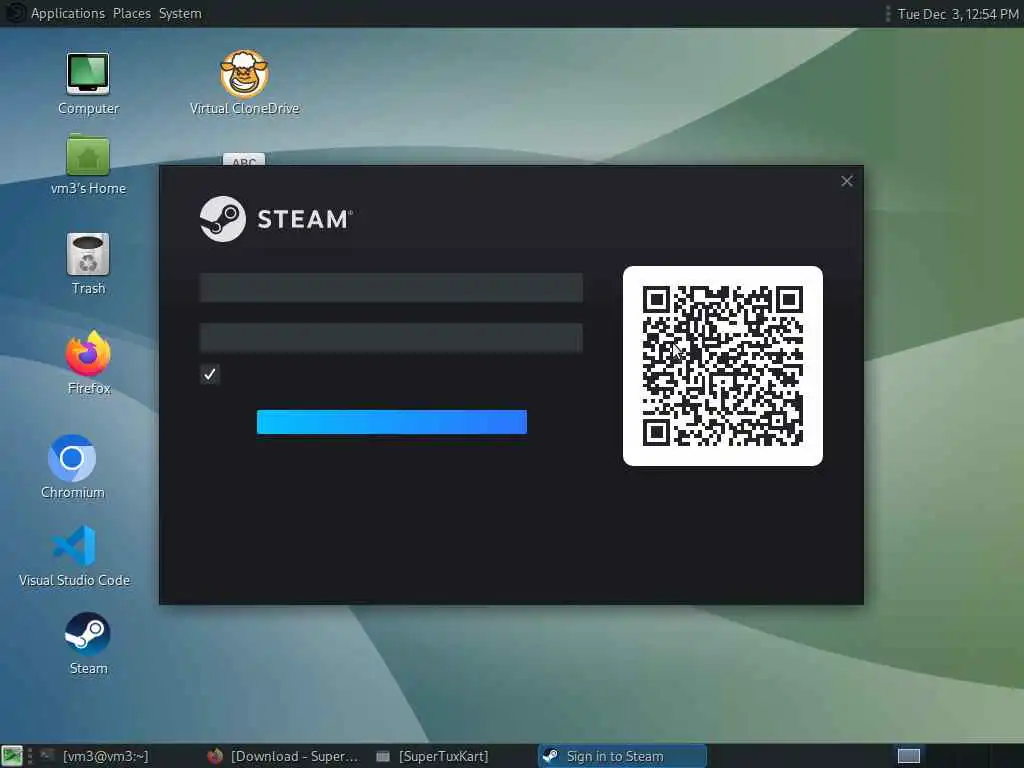This screenshot has height=768, width=1024.
Task: Open the partially hidden ABC desktop icon
Action: [x=244, y=160]
